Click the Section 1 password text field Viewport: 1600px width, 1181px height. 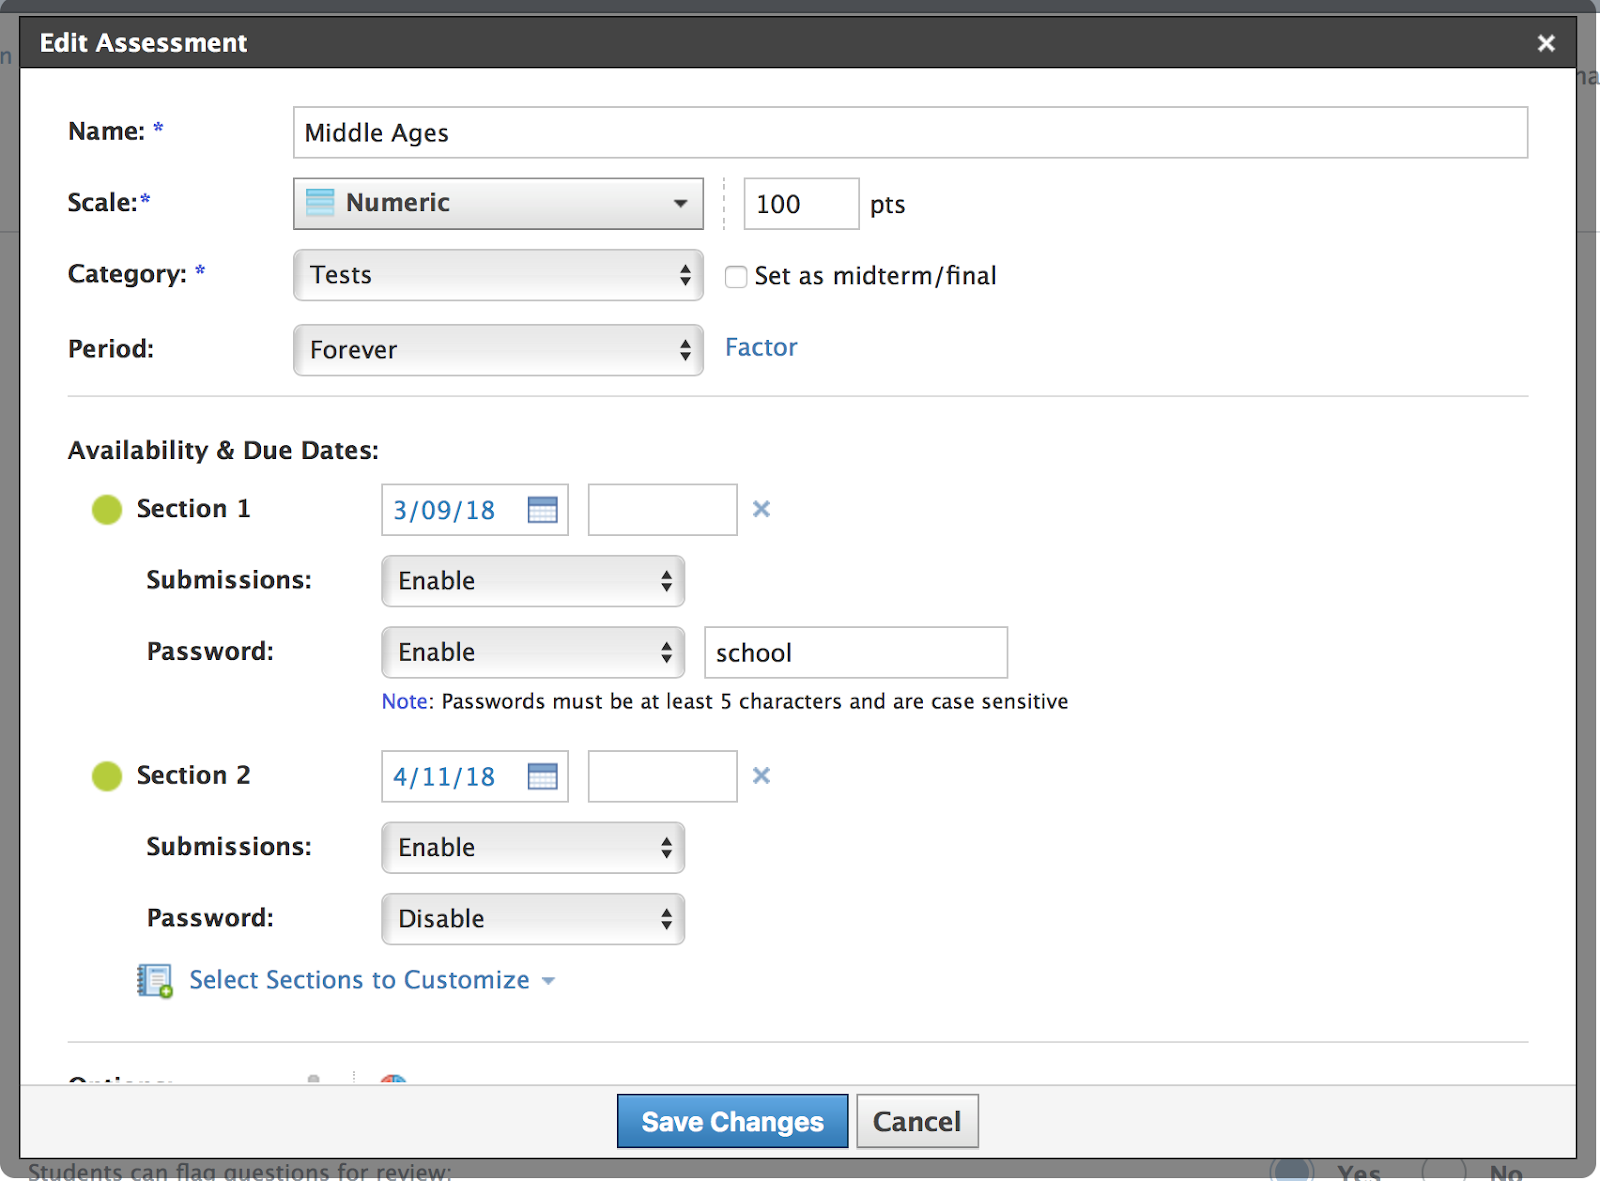(x=855, y=653)
